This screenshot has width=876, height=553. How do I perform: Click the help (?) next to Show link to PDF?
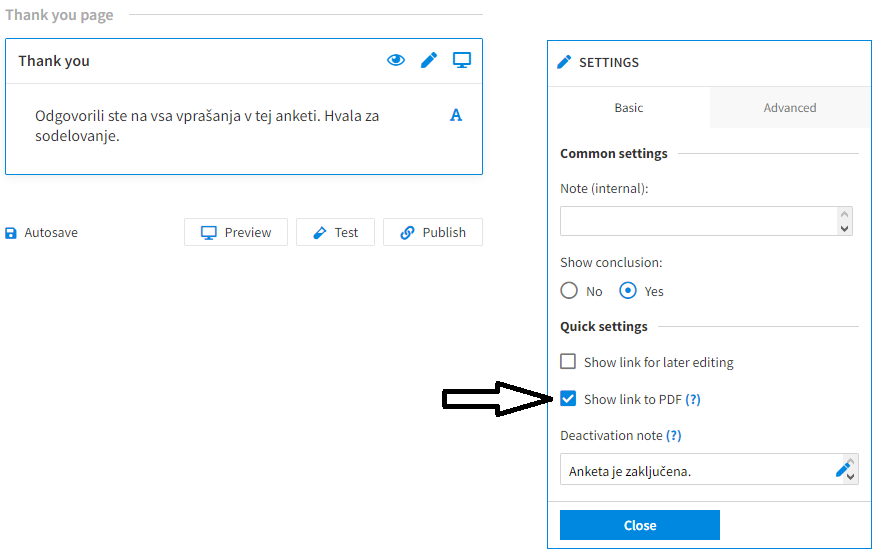point(693,399)
